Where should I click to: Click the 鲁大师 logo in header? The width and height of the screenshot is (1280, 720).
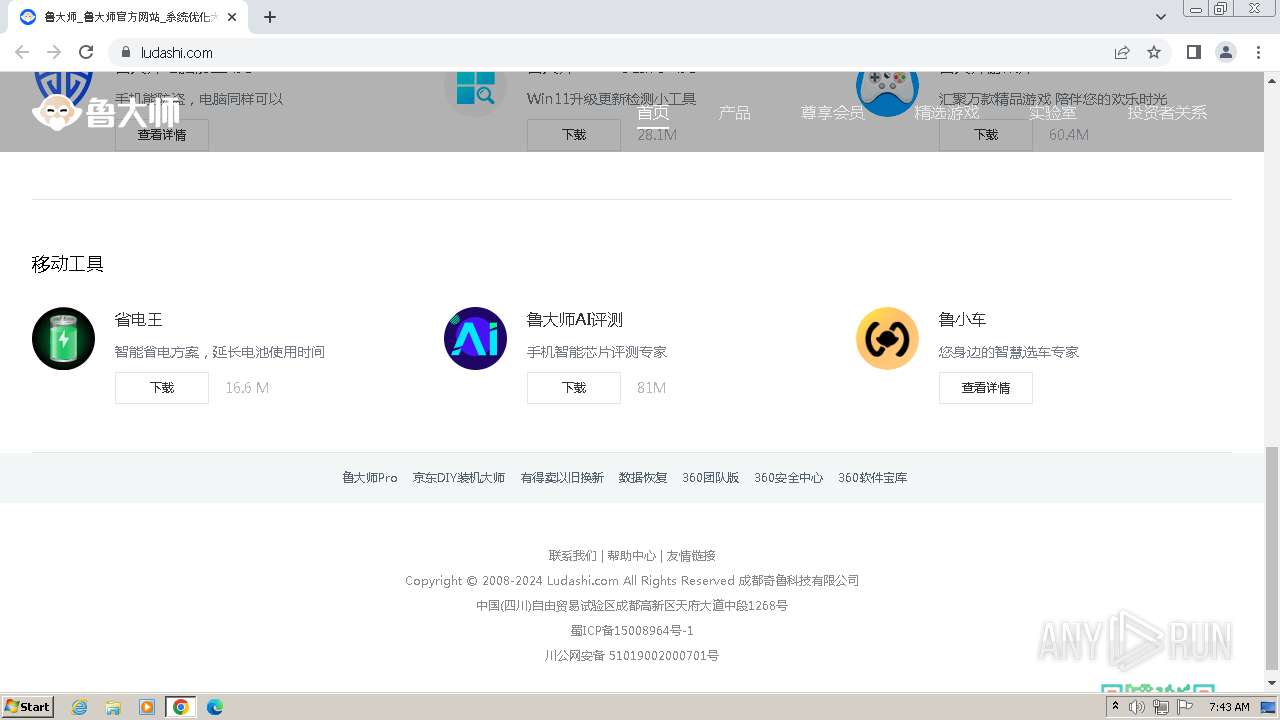[x=107, y=112]
